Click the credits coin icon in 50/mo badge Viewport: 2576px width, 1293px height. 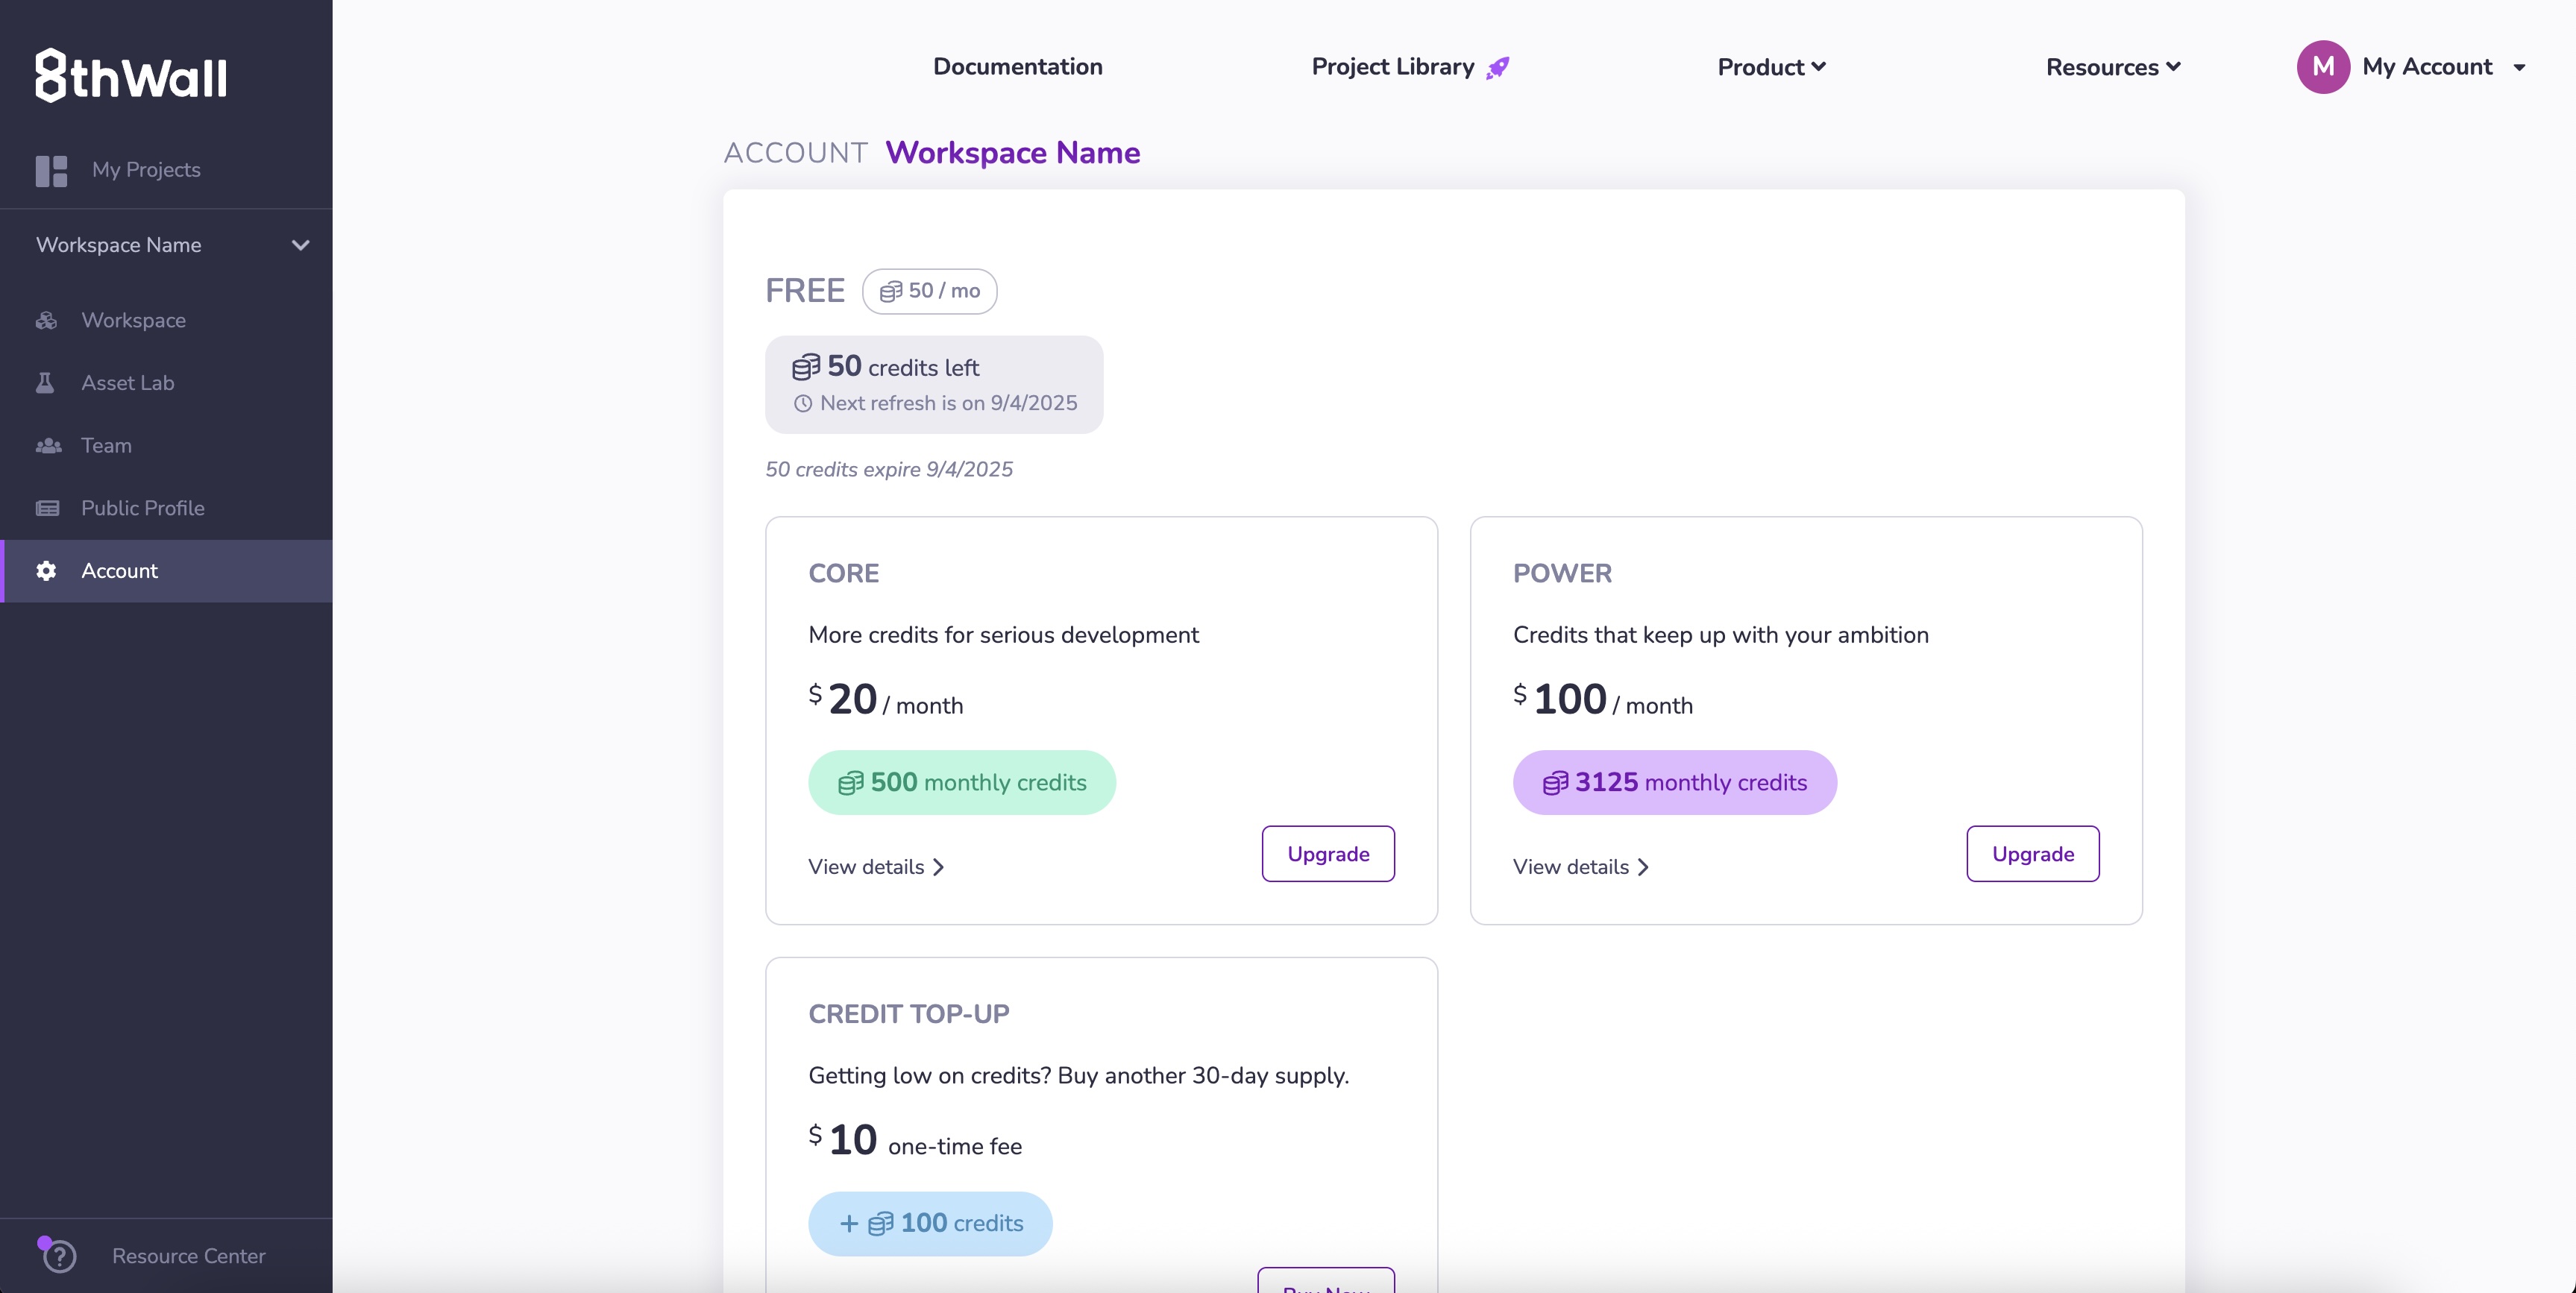pos(891,291)
